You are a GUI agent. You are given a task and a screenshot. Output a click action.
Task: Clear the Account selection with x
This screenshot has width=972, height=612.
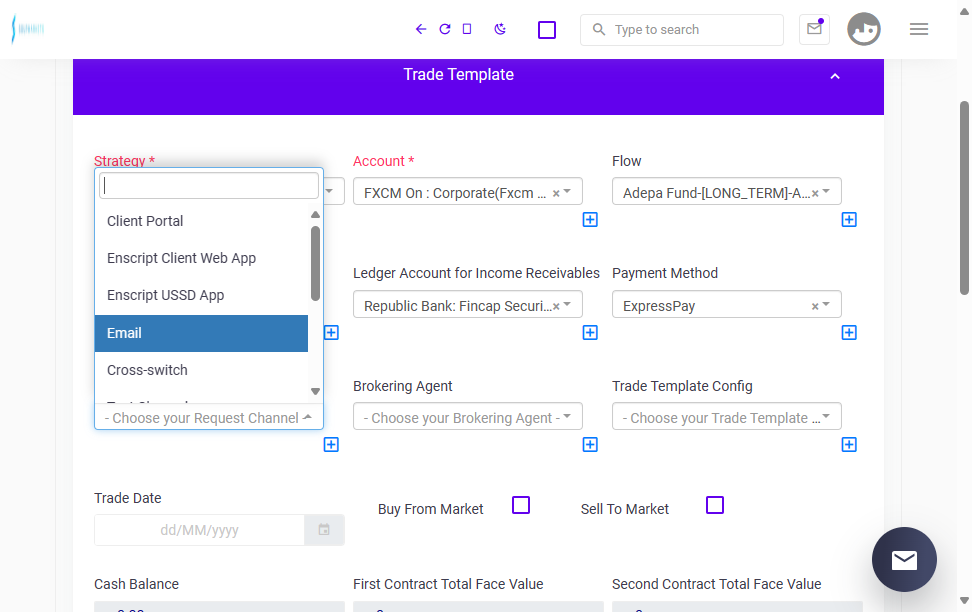point(556,193)
